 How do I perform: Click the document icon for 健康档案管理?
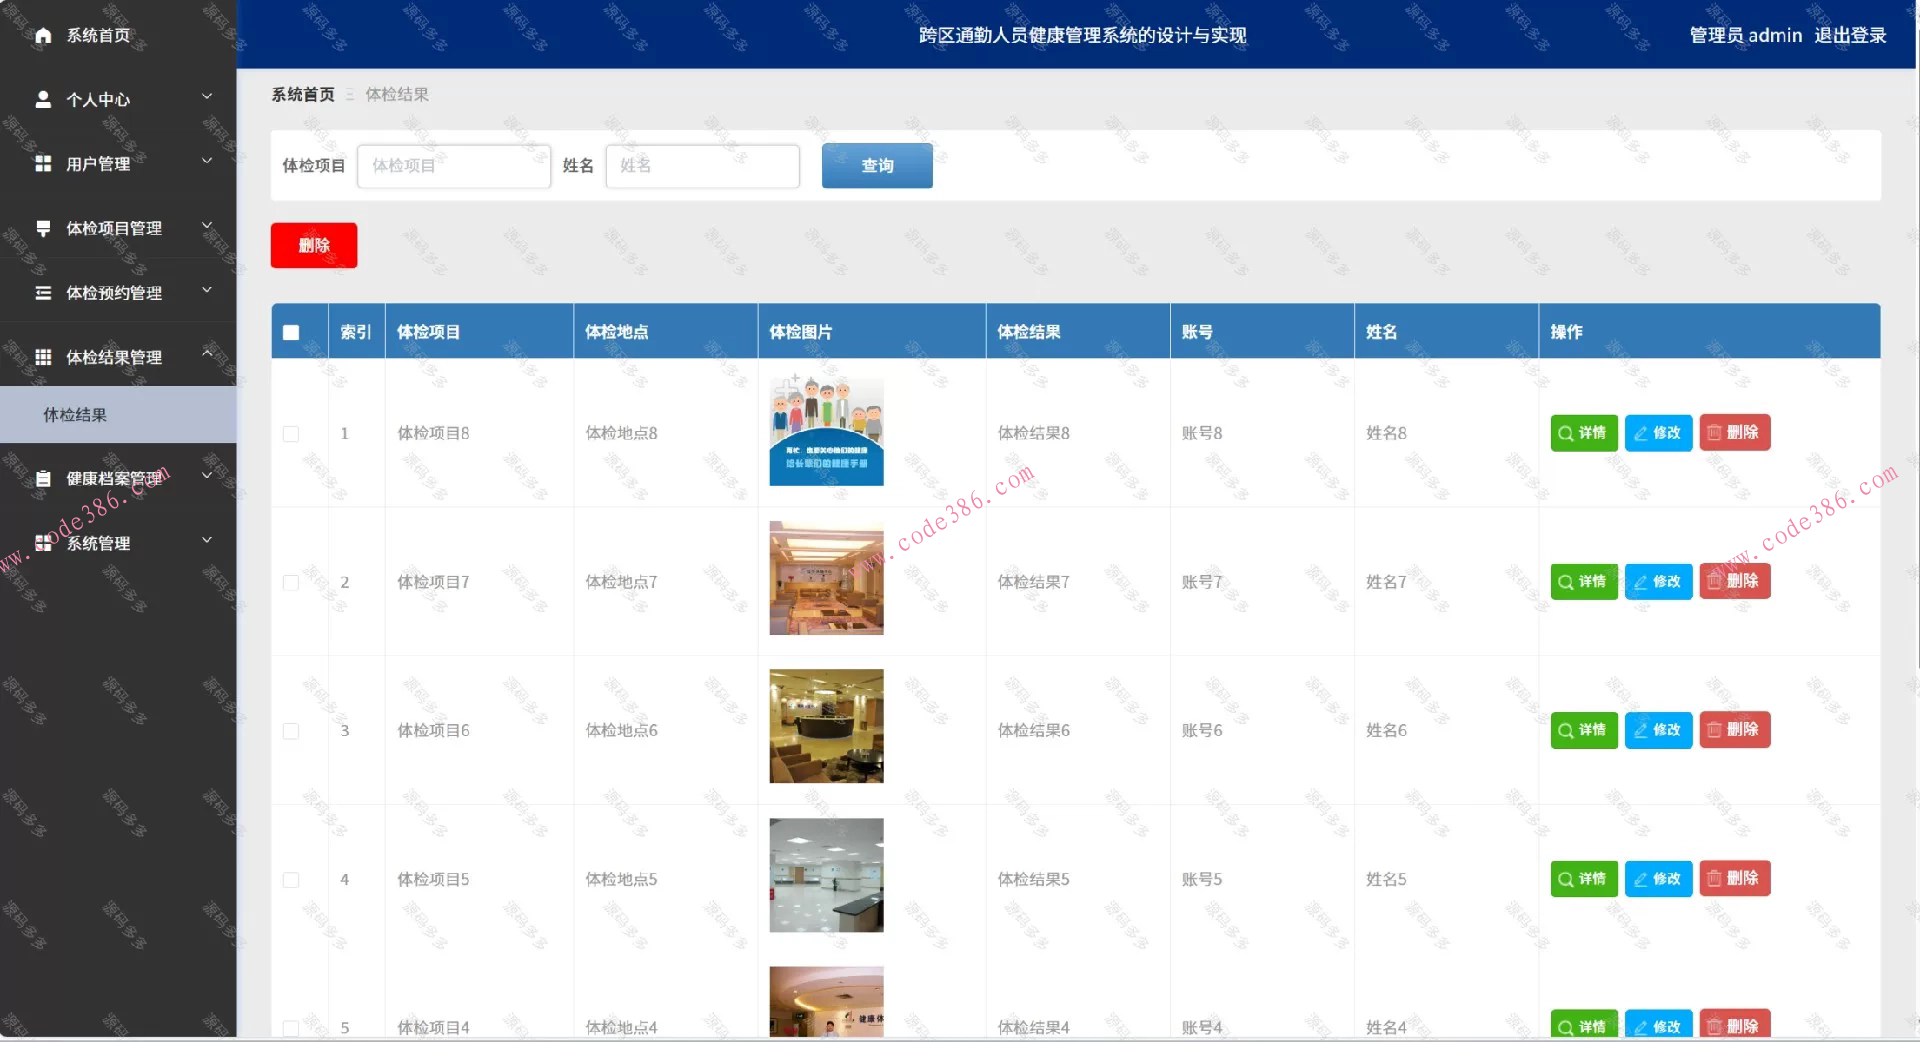tap(42, 478)
